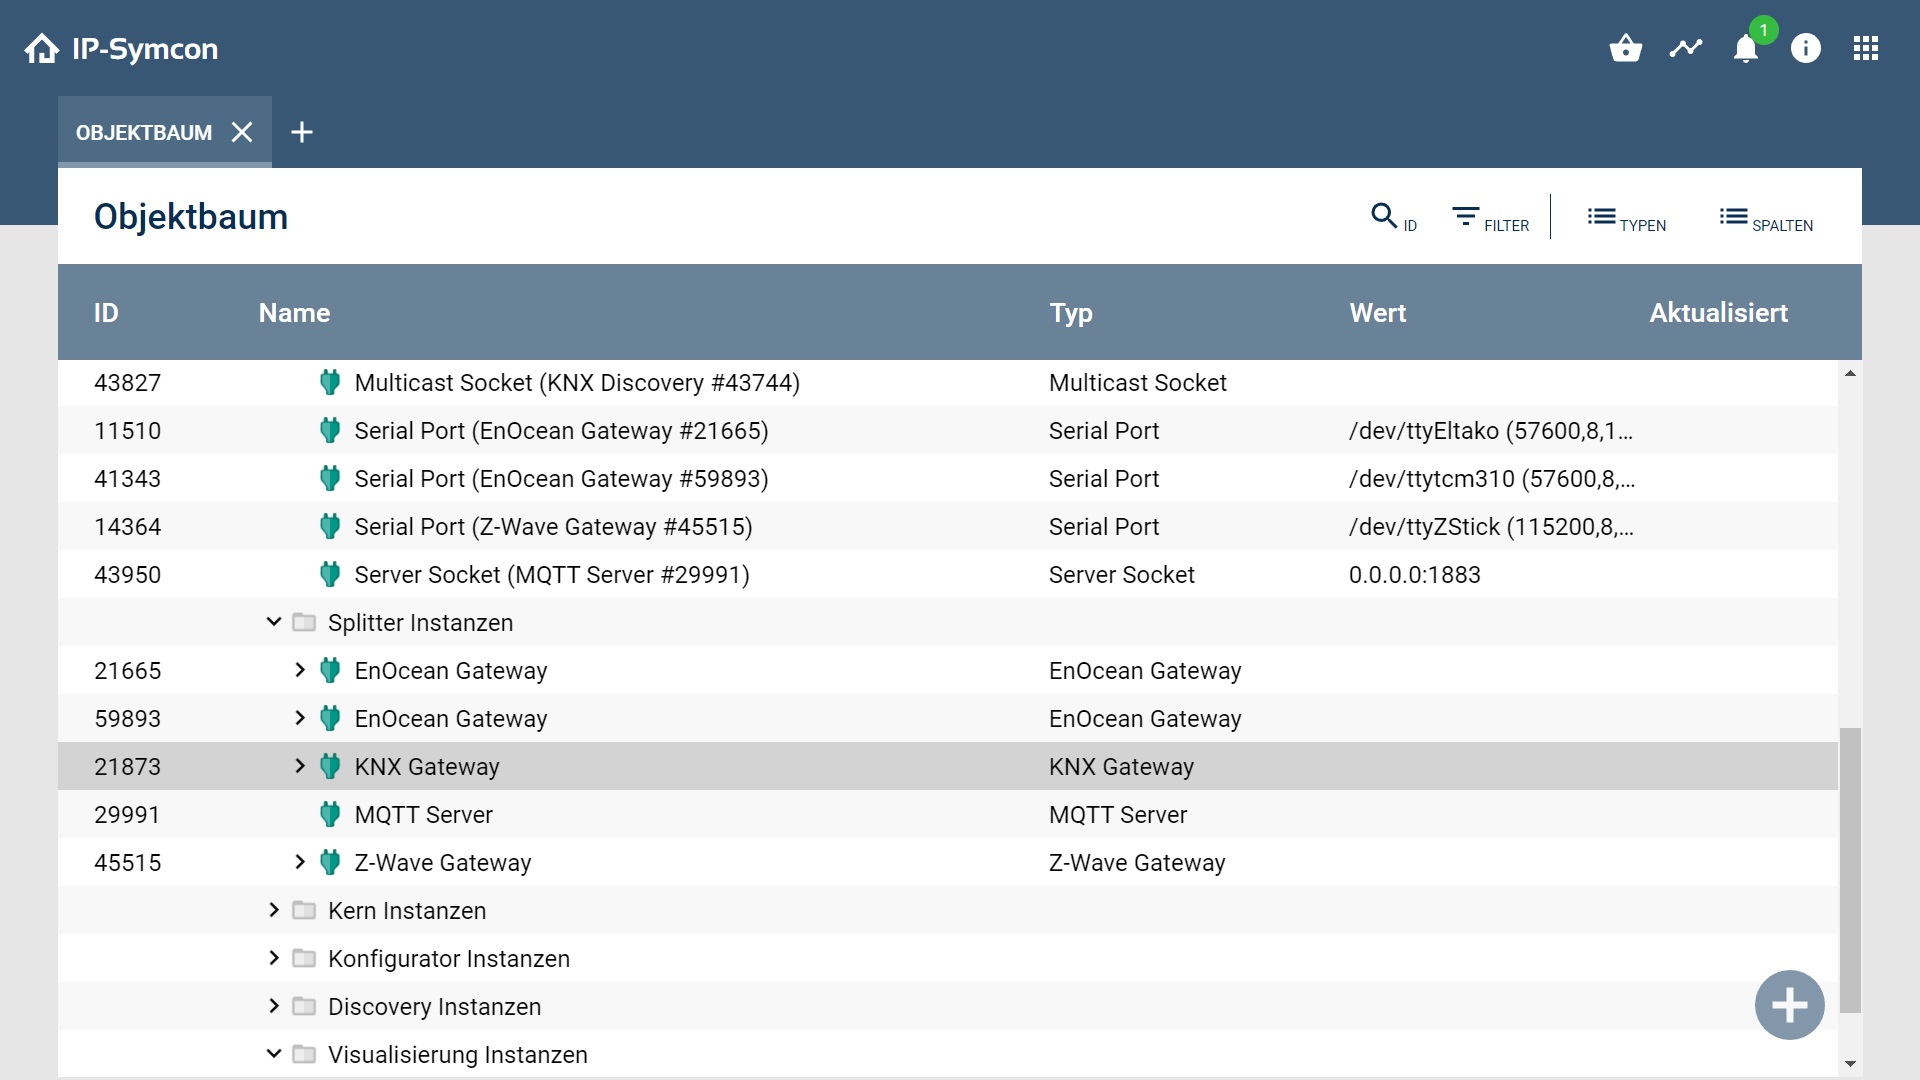
Task: Select 'Discovery Instanzen' folder label
Action: click(435, 1007)
